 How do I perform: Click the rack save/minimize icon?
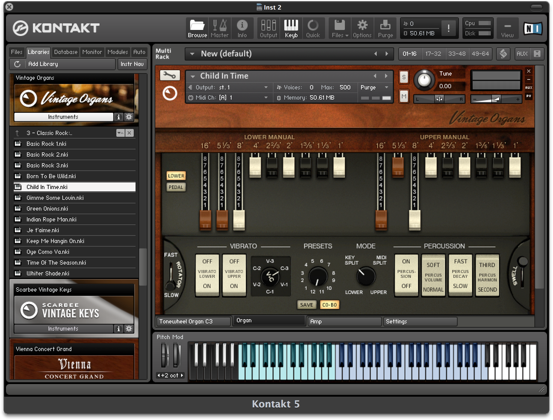click(x=537, y=54)
